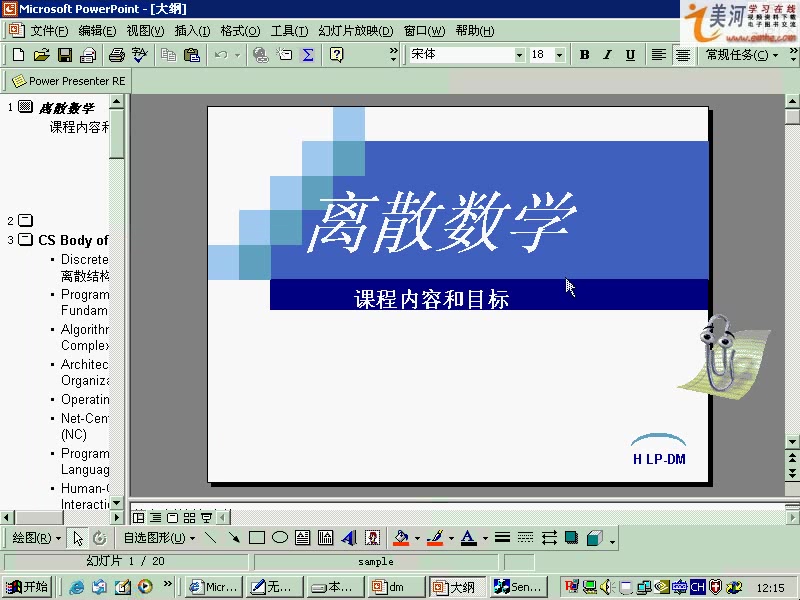Select the Rectangle drawing tool
800x600 pixels.
257,537
